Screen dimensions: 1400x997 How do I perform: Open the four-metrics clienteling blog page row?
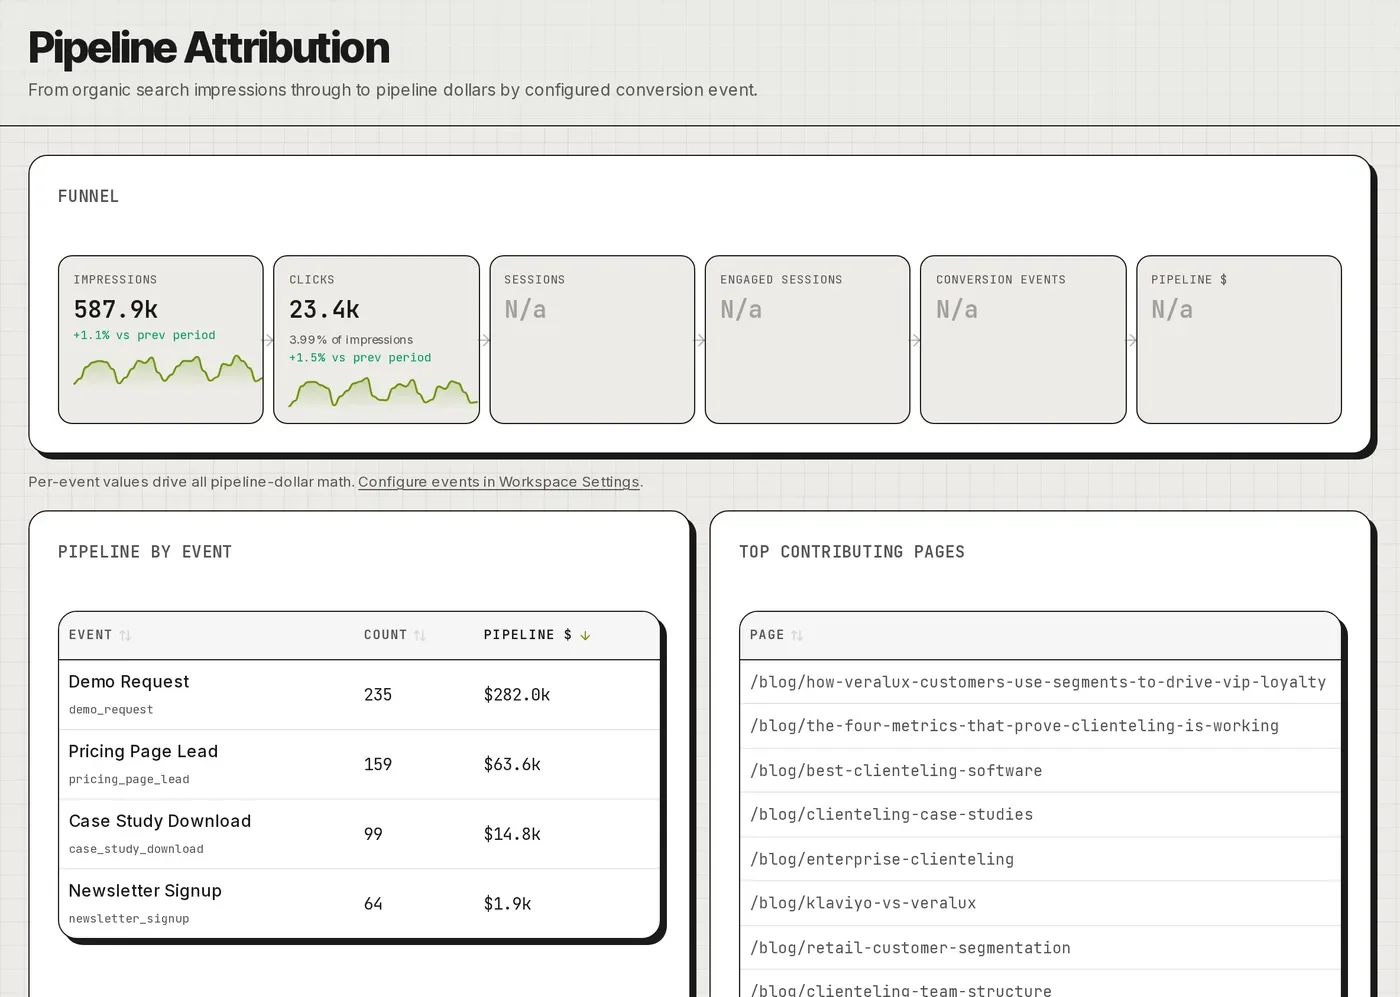pyautogui.click(x=1040, y=726)
